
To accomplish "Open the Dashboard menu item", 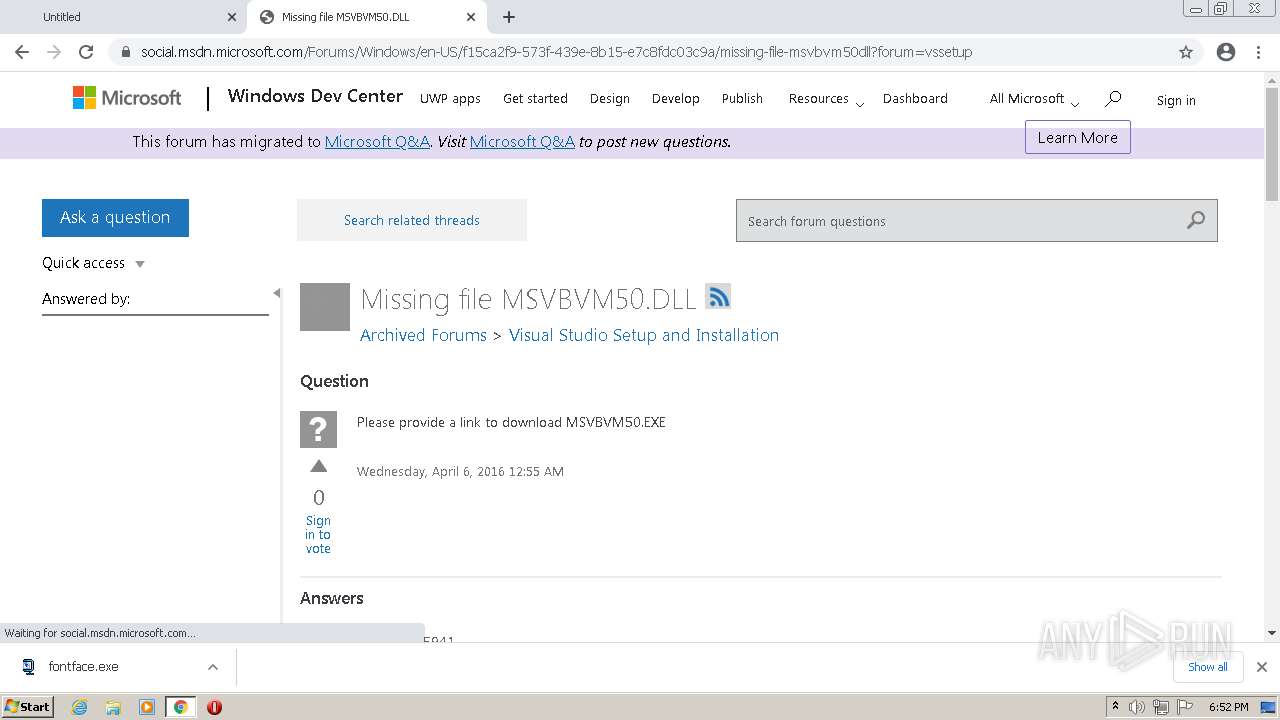I will (915, 98).
